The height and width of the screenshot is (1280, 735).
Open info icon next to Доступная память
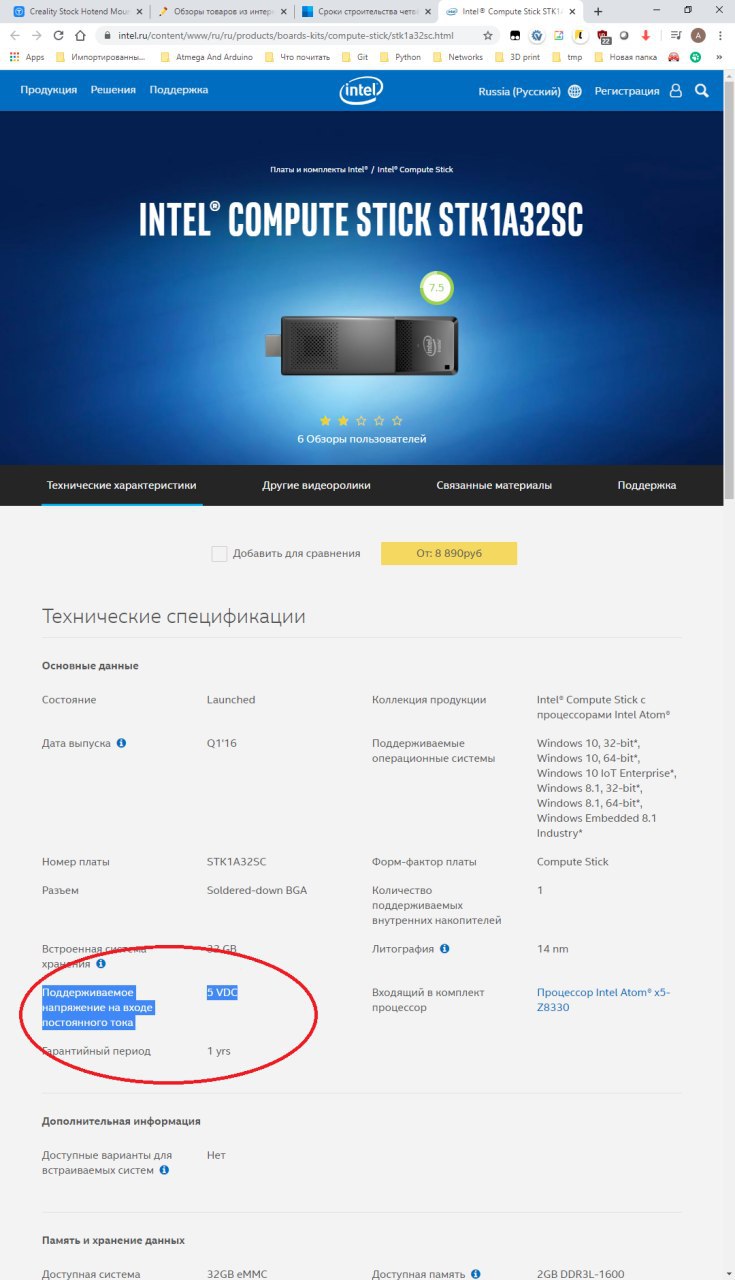475,1274
